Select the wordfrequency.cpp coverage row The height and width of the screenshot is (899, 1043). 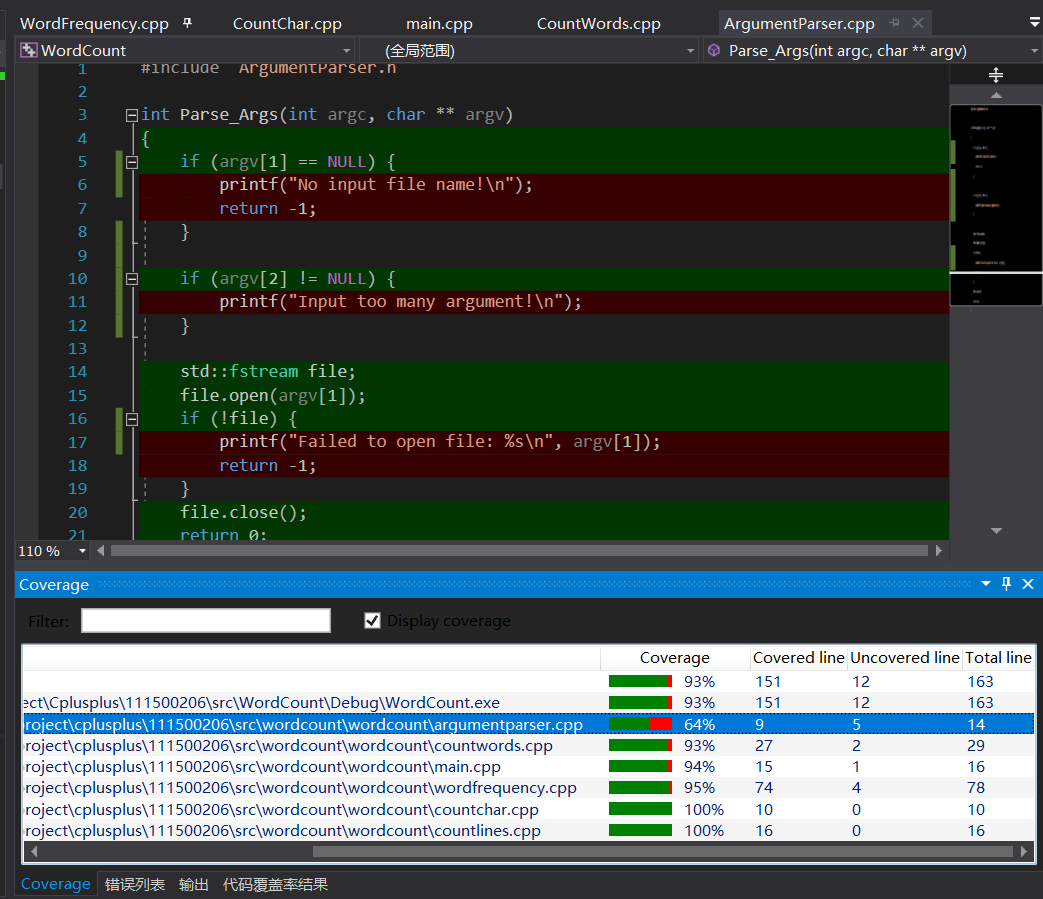(529, 788)
